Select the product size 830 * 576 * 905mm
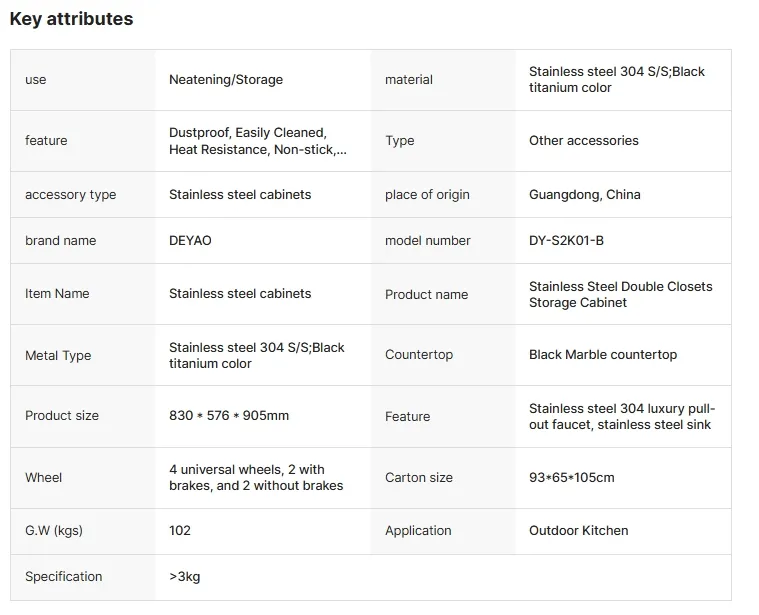Image resolution: width=759 pixels, height=615 pixels. click(228, 416)
